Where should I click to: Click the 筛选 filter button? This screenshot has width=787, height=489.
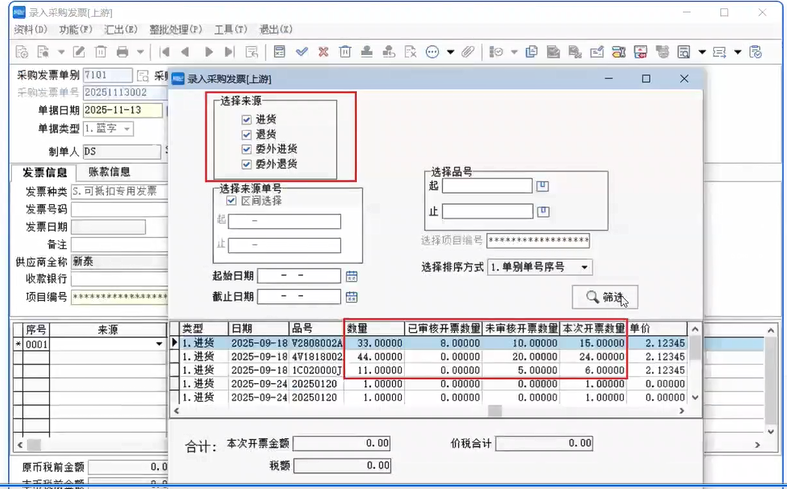(x=605, y=297)
